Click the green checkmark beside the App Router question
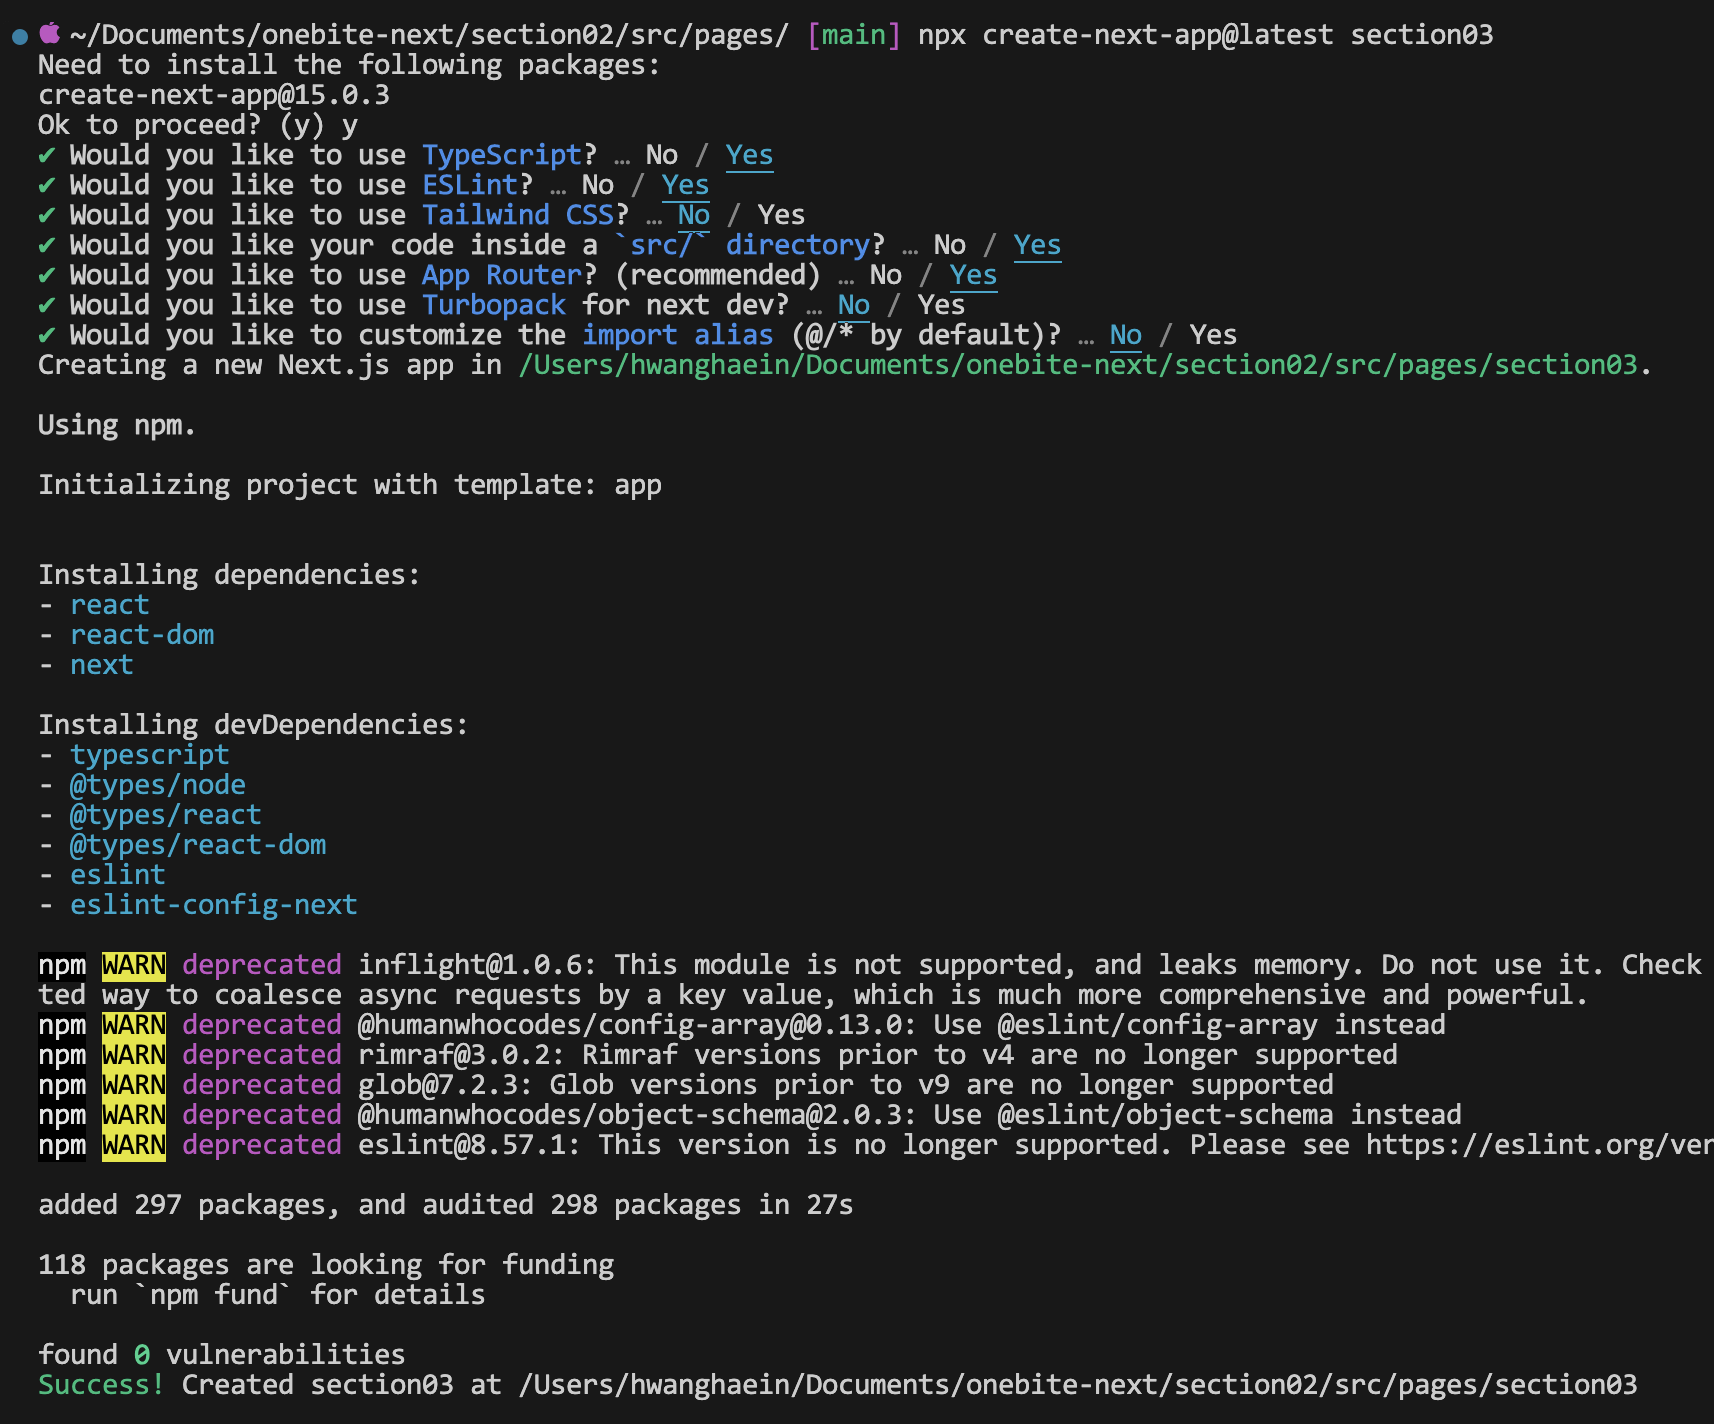The width and height of the screenshot is (1714, 1424). pos(46,276)
